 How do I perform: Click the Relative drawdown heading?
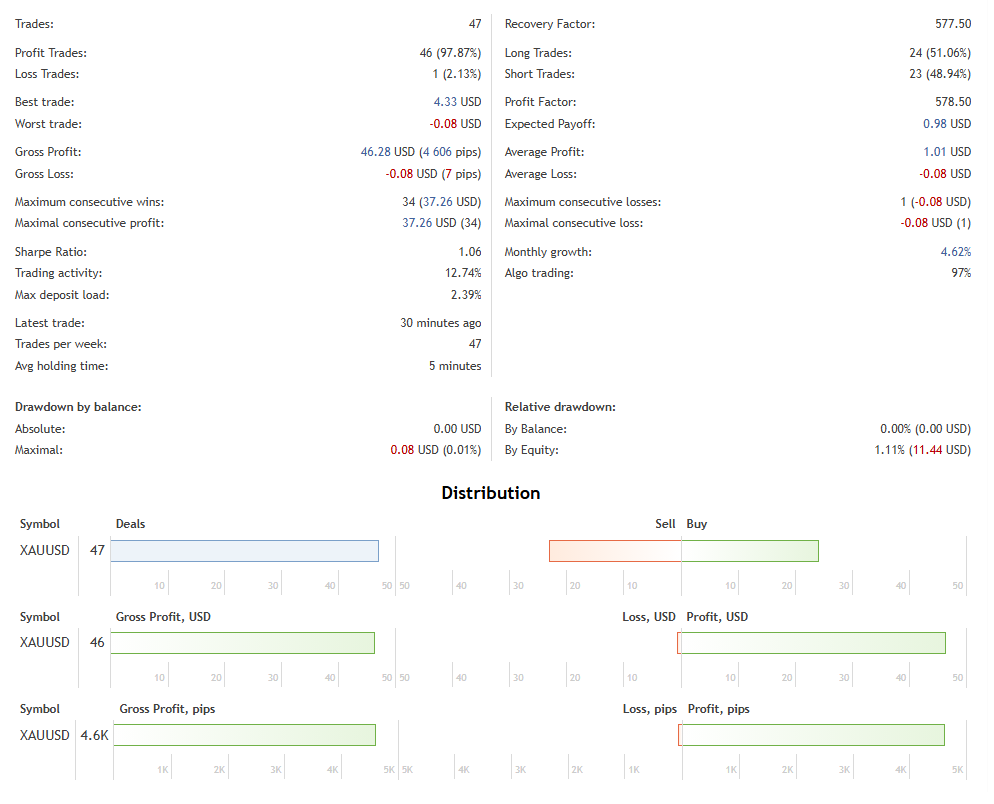click(560, 407)
